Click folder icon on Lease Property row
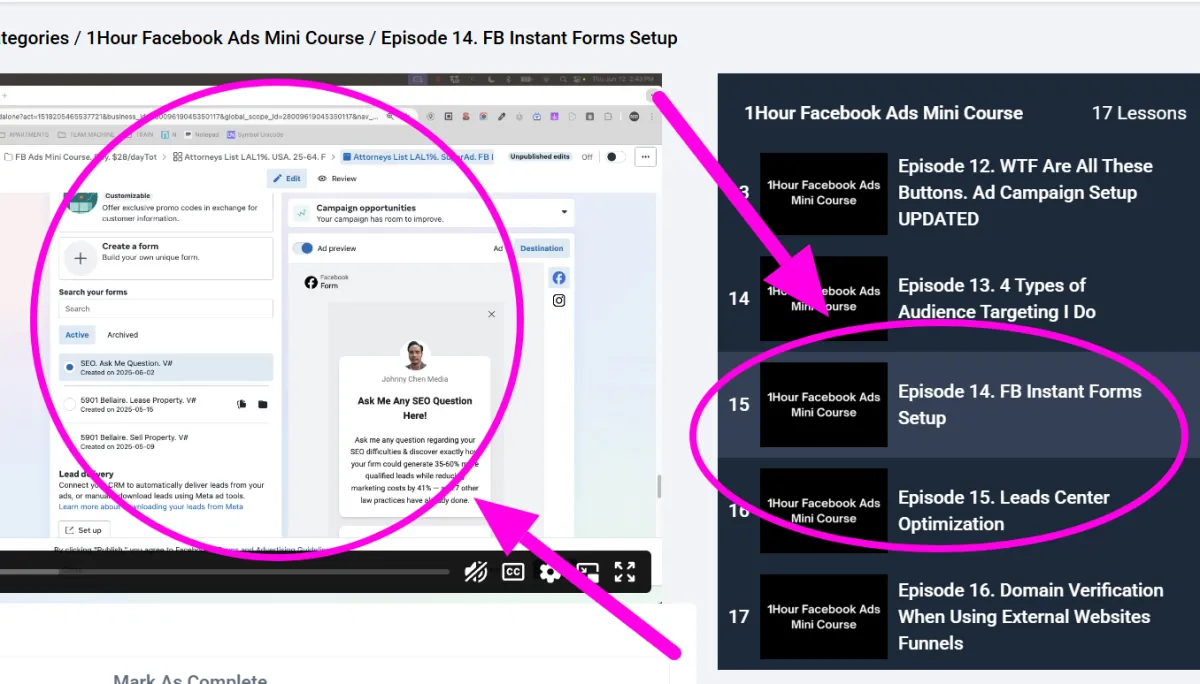Viewport: 1200px width, 684px height. click(x=263, y=404)
